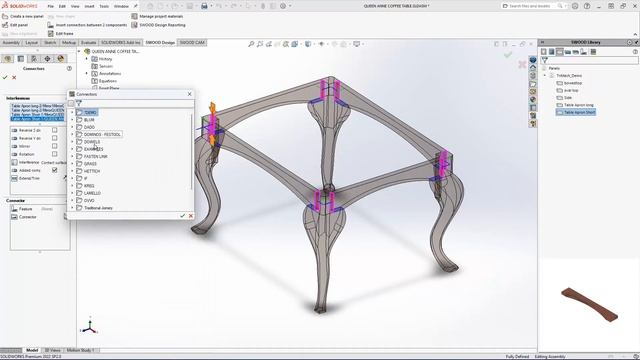
Task: Switch to the Sketch tab
Action: [x=50, y=42]
